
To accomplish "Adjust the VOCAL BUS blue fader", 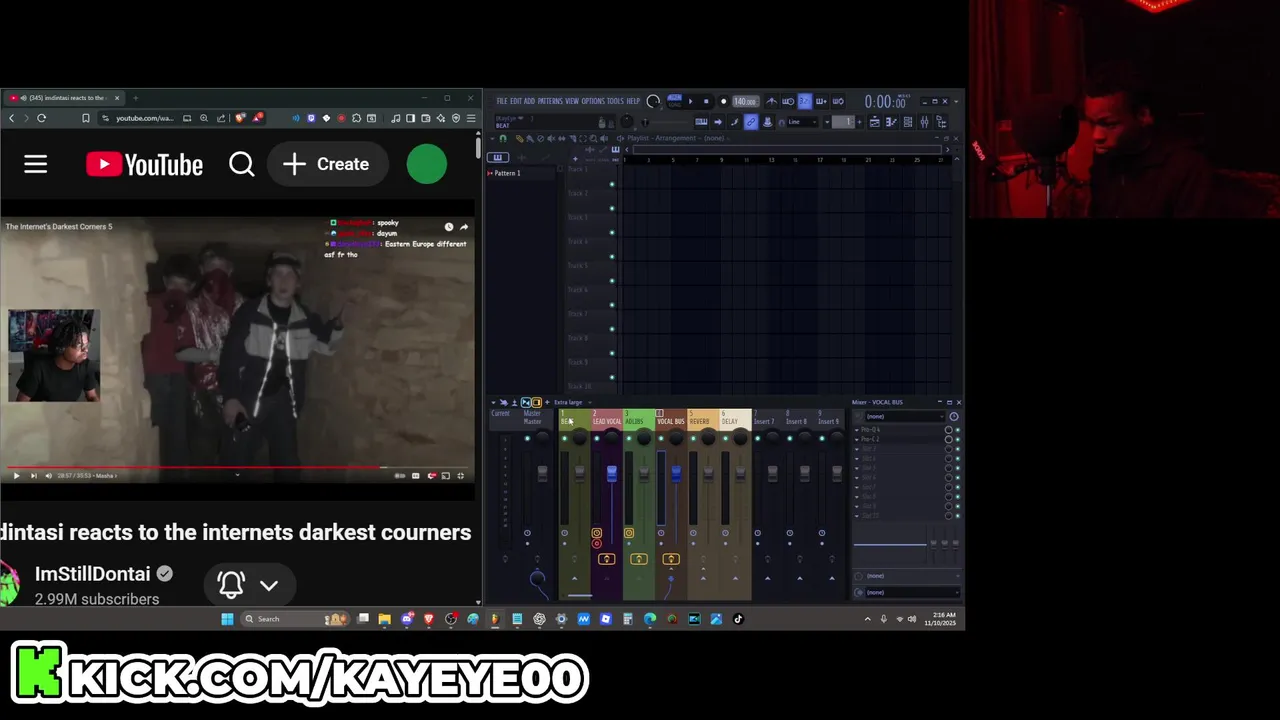I will coord(676,474).
